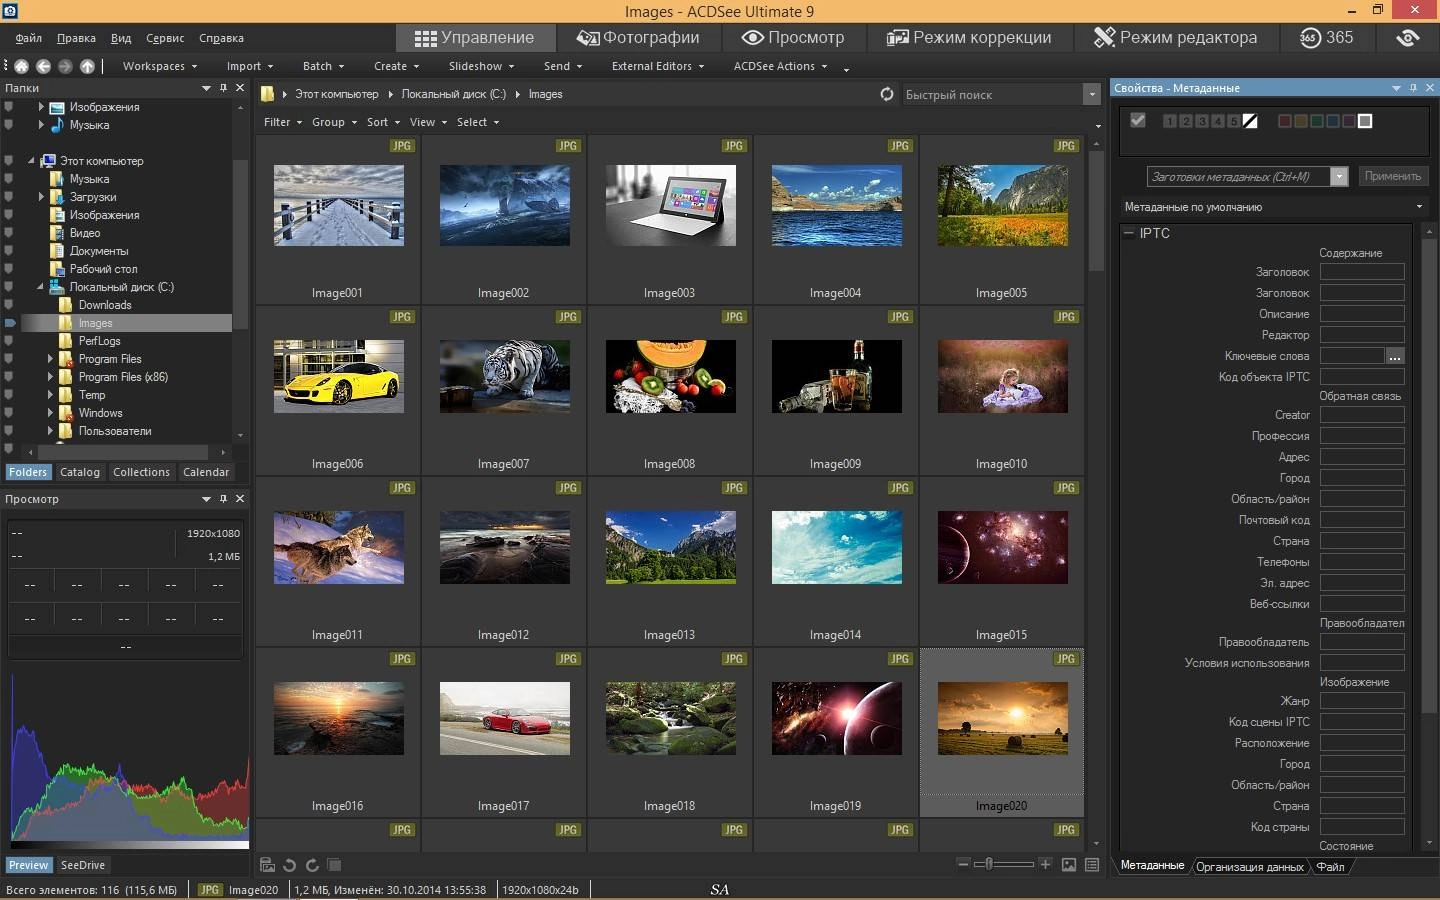Toggle Easy-Select marker for Windows folder
This screenshot has height=900, width=1440.
coord(9,413)
